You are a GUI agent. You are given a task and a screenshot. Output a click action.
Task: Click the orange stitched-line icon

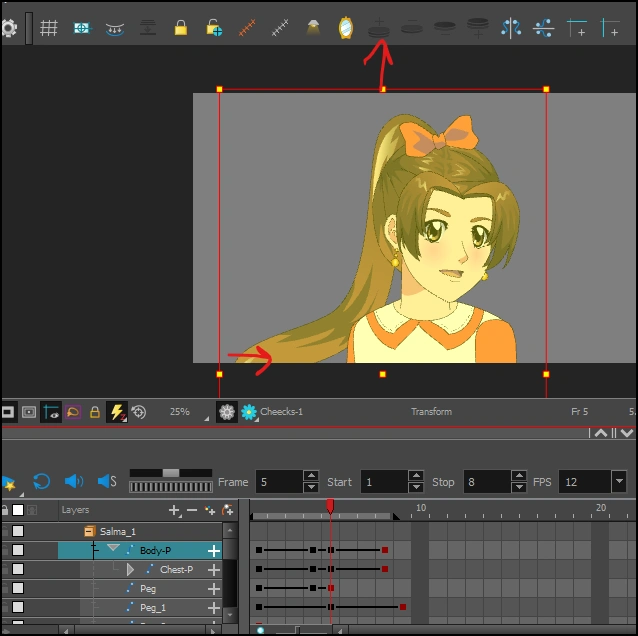point(247,28)
